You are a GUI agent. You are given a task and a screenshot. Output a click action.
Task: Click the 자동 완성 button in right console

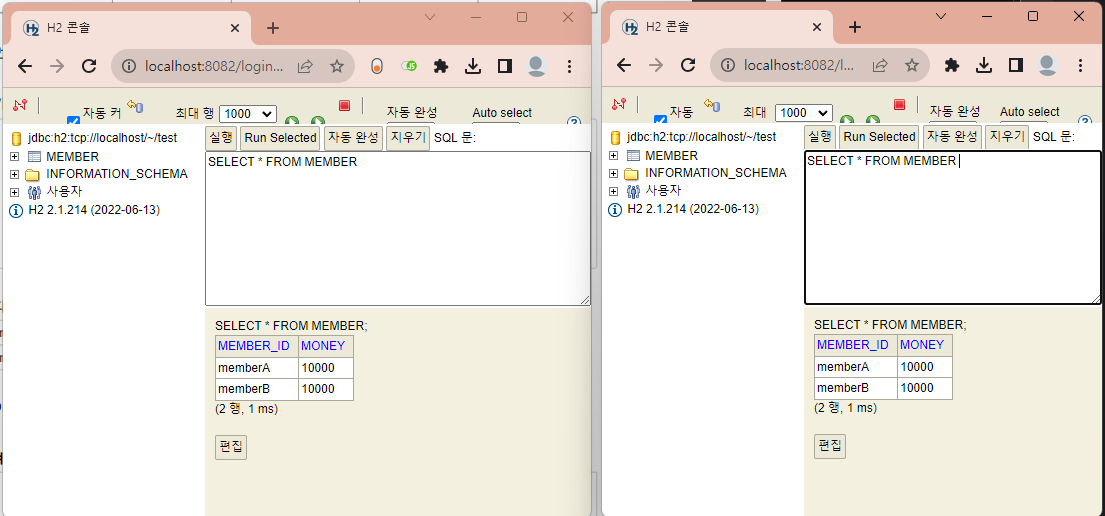[x=952, y=137]
